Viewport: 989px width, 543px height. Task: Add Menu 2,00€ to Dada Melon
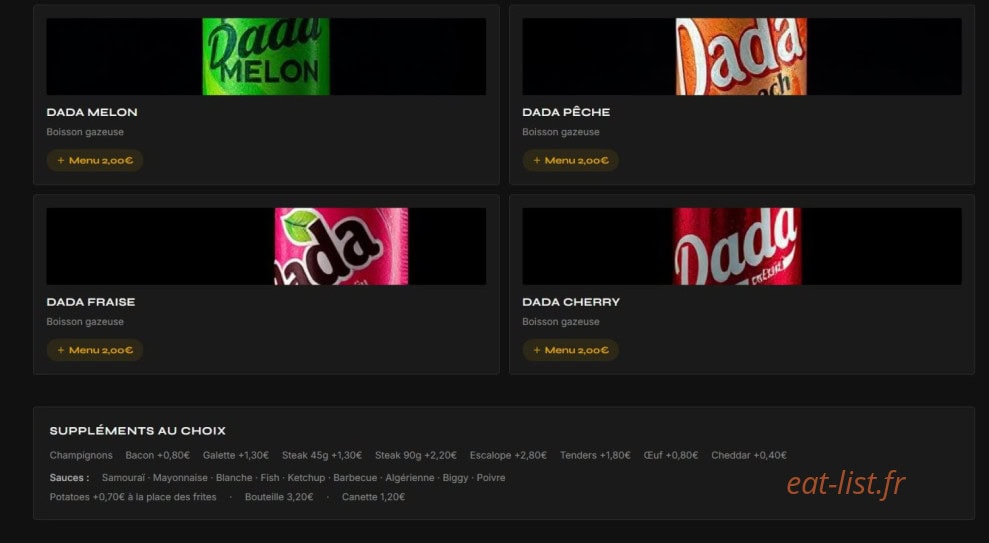[x=95, y=160]
